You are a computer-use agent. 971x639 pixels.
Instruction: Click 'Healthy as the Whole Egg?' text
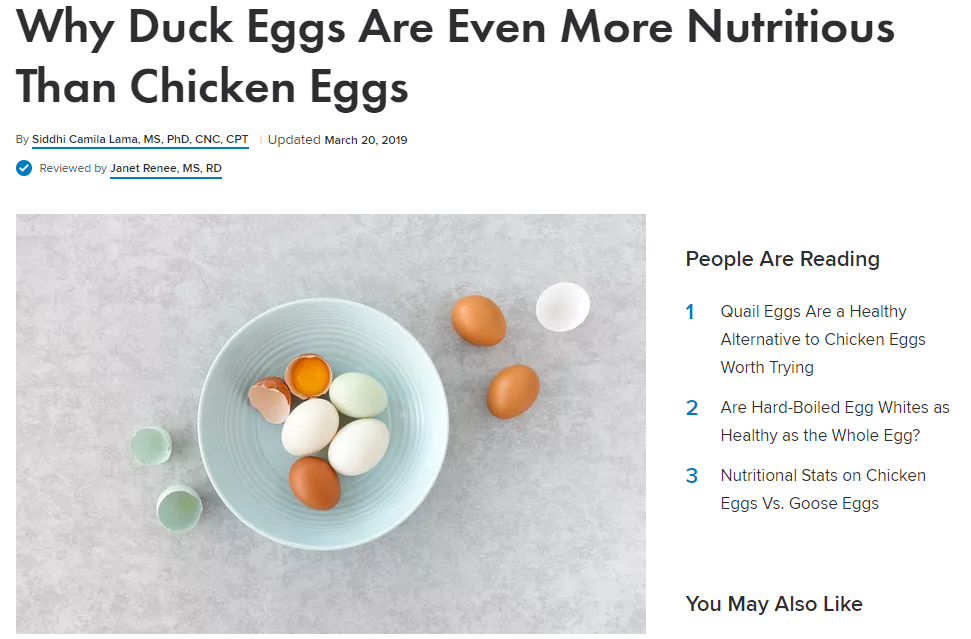[820, 435]
